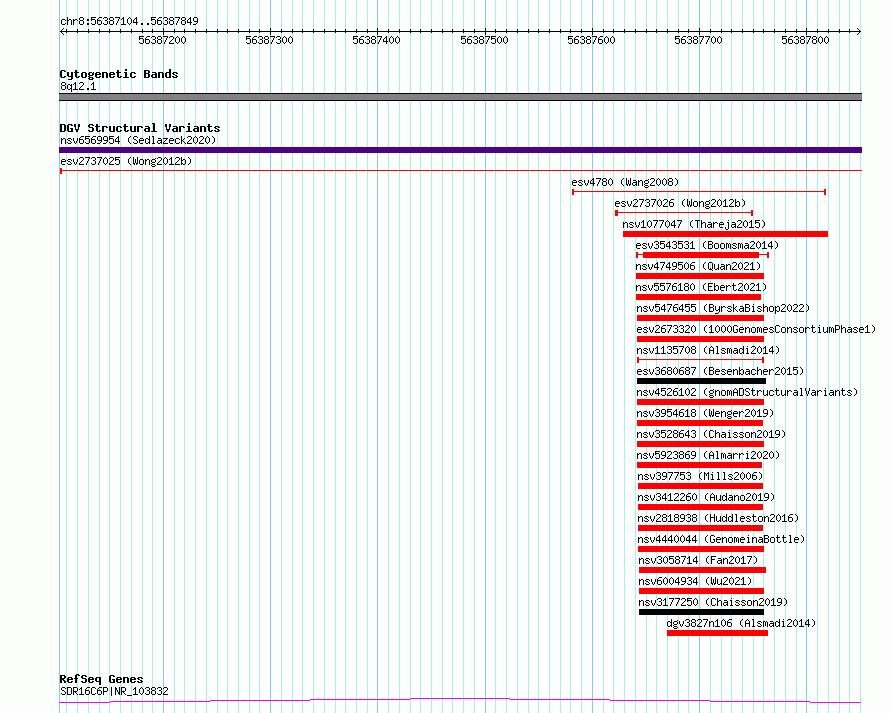Screen dimensions: 890x713
Task: Open the esv2737025 (Wong2012b) variant label
Action: tap(126, 161)
